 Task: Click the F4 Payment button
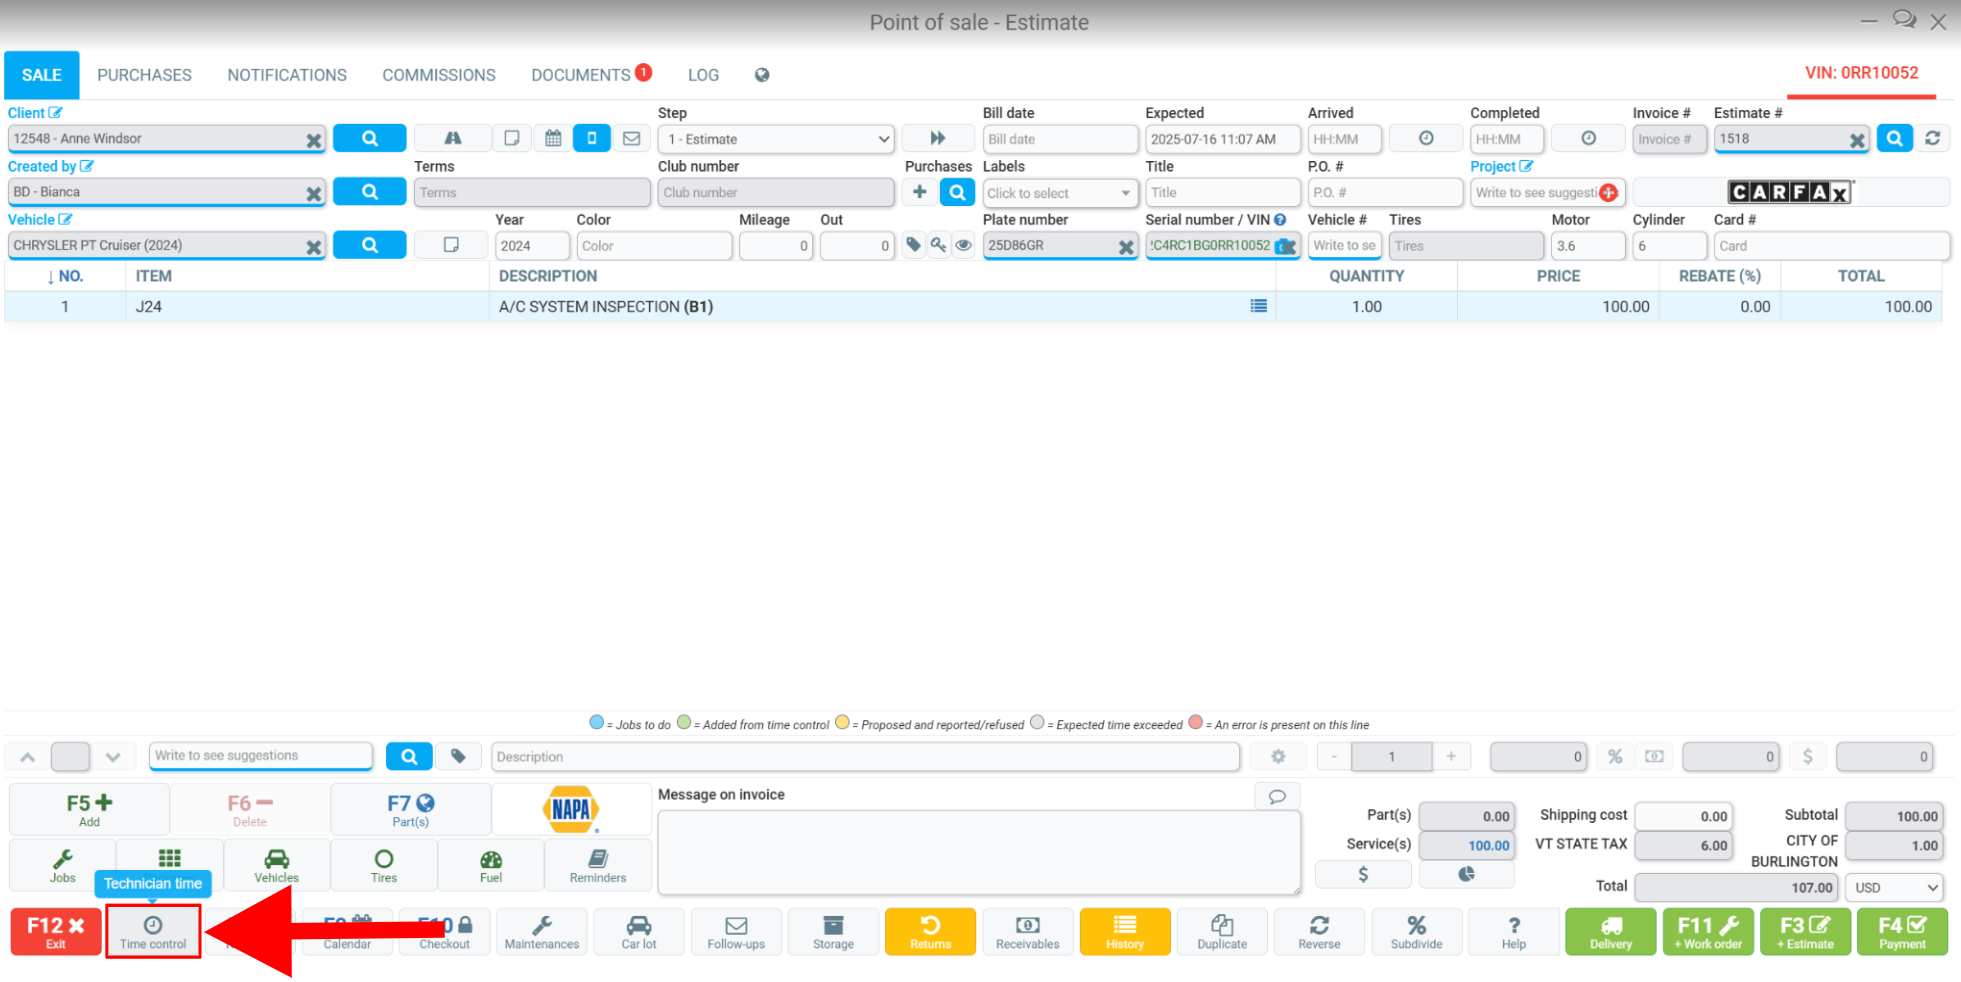[x=1902, y=932]
